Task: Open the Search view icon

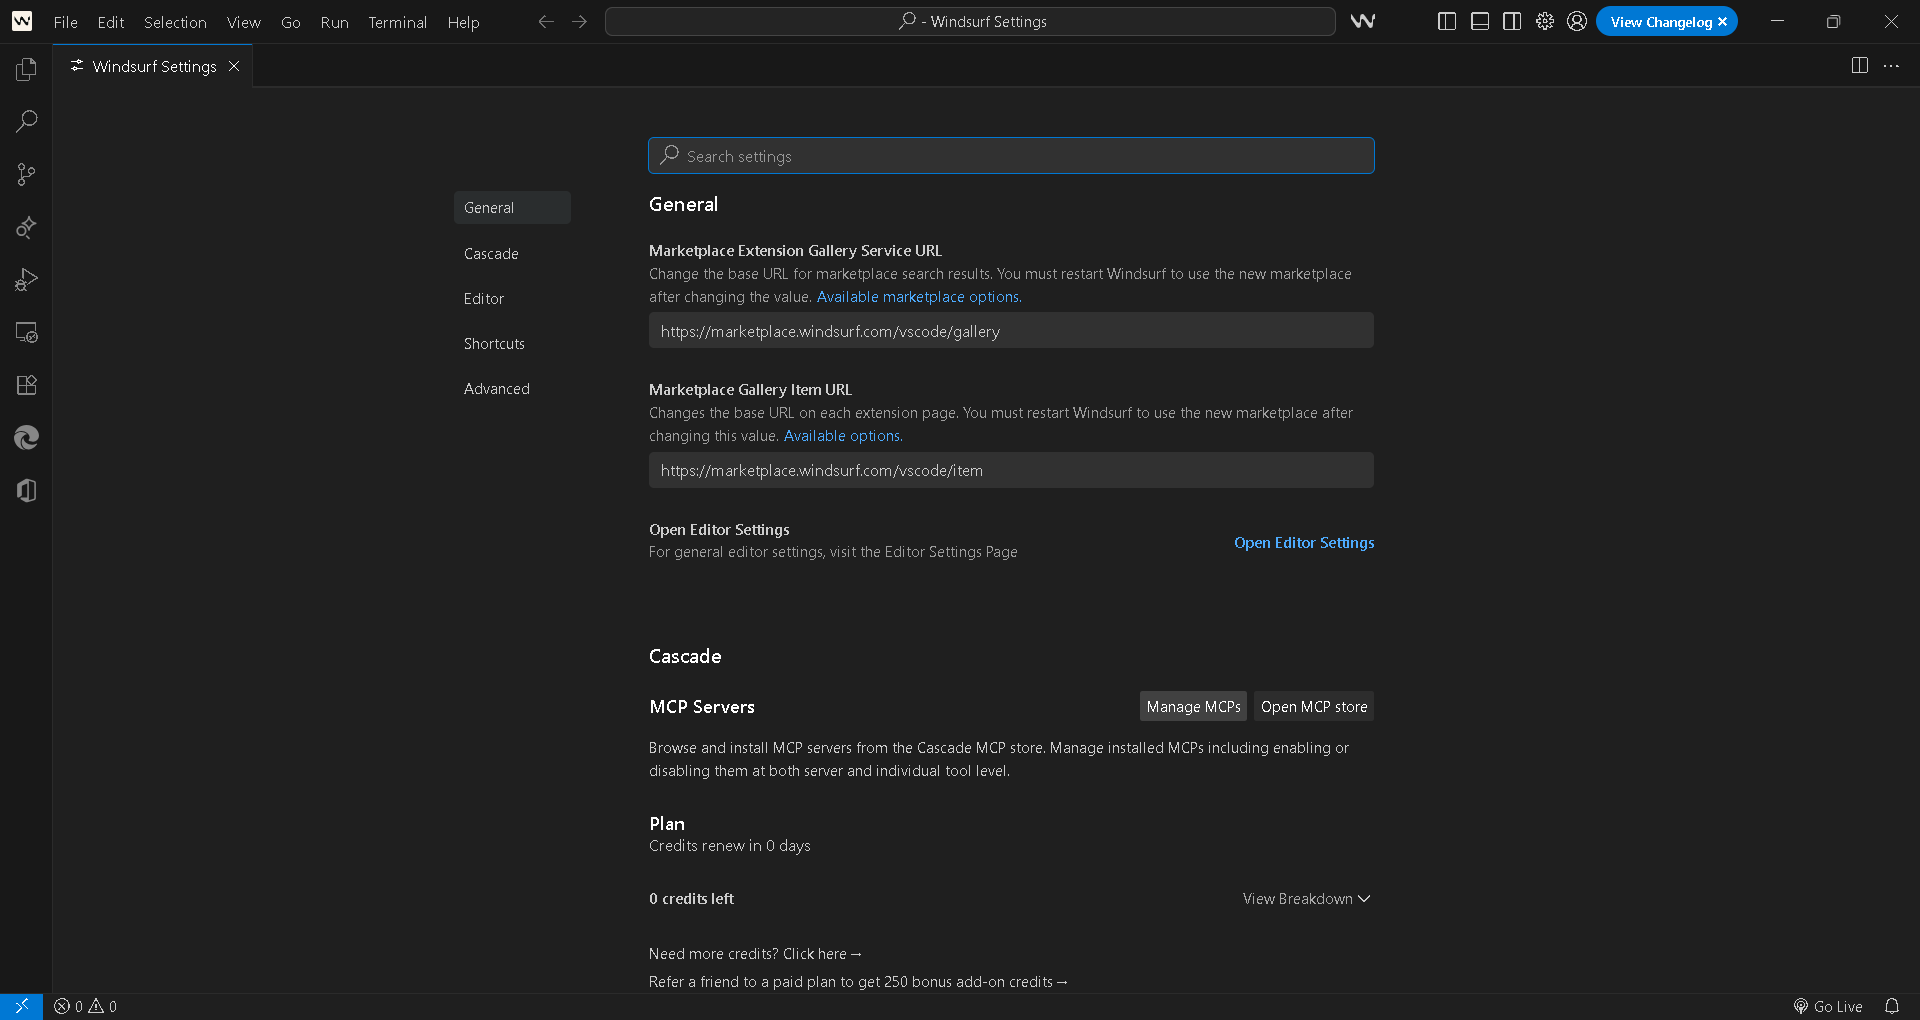Action: [26, 122]
